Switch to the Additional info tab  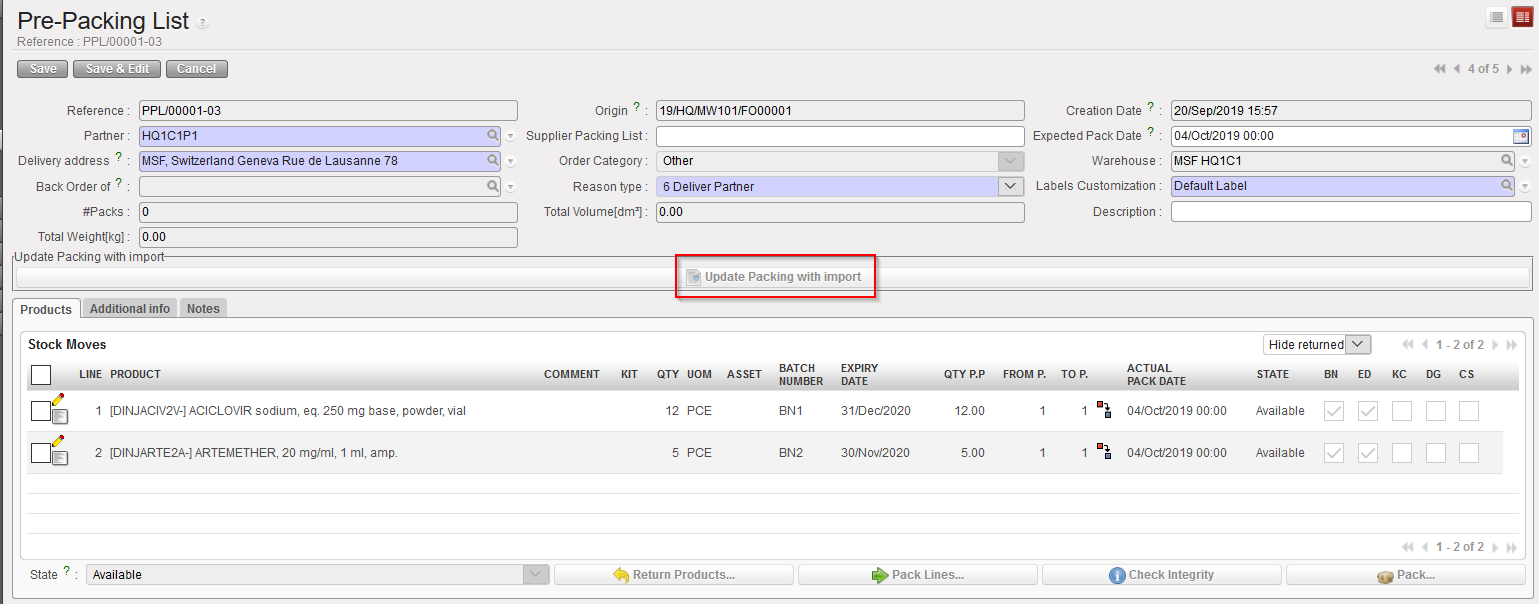coord(130,309)
